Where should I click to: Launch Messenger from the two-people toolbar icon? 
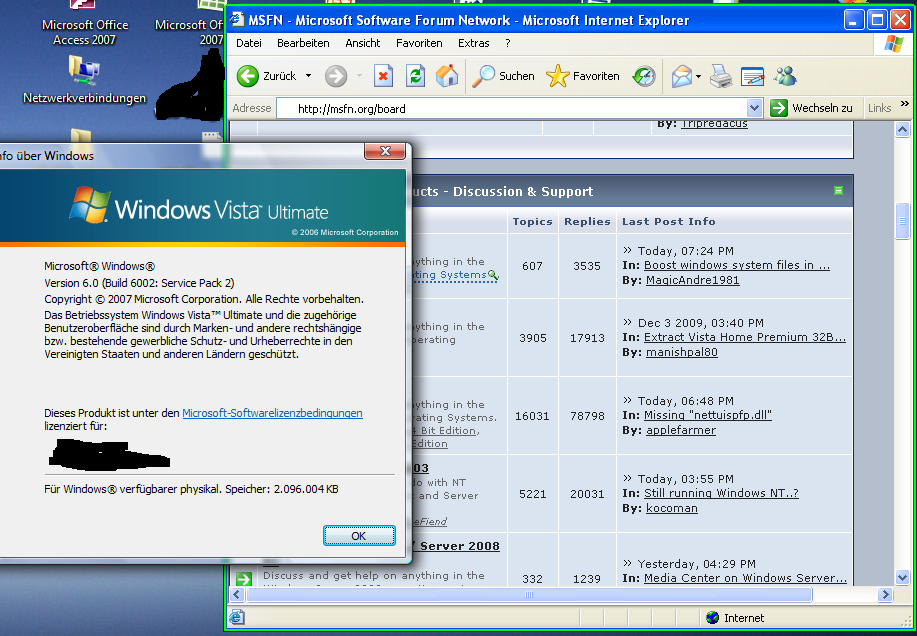coord(785,76)
